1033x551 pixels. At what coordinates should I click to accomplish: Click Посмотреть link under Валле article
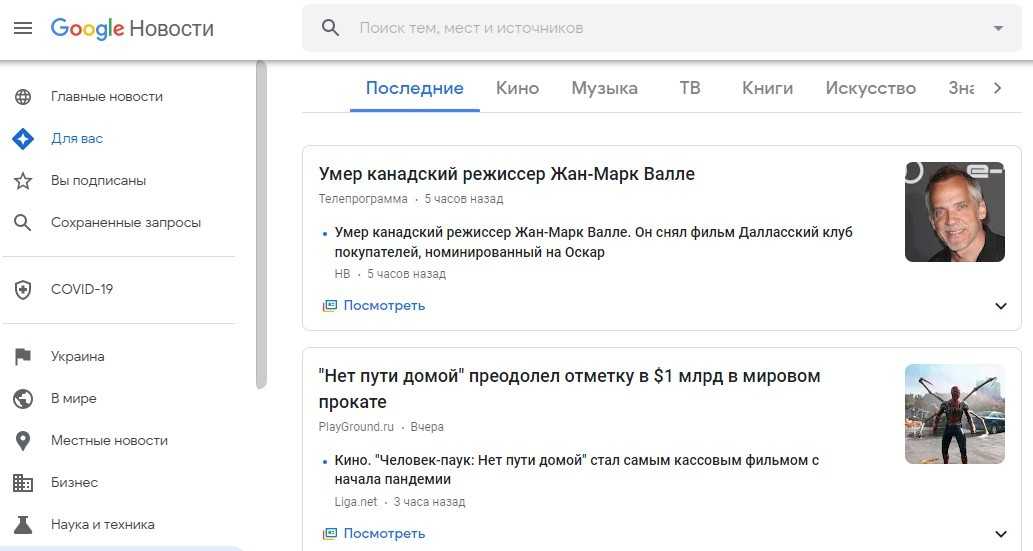tap(383, 306)
